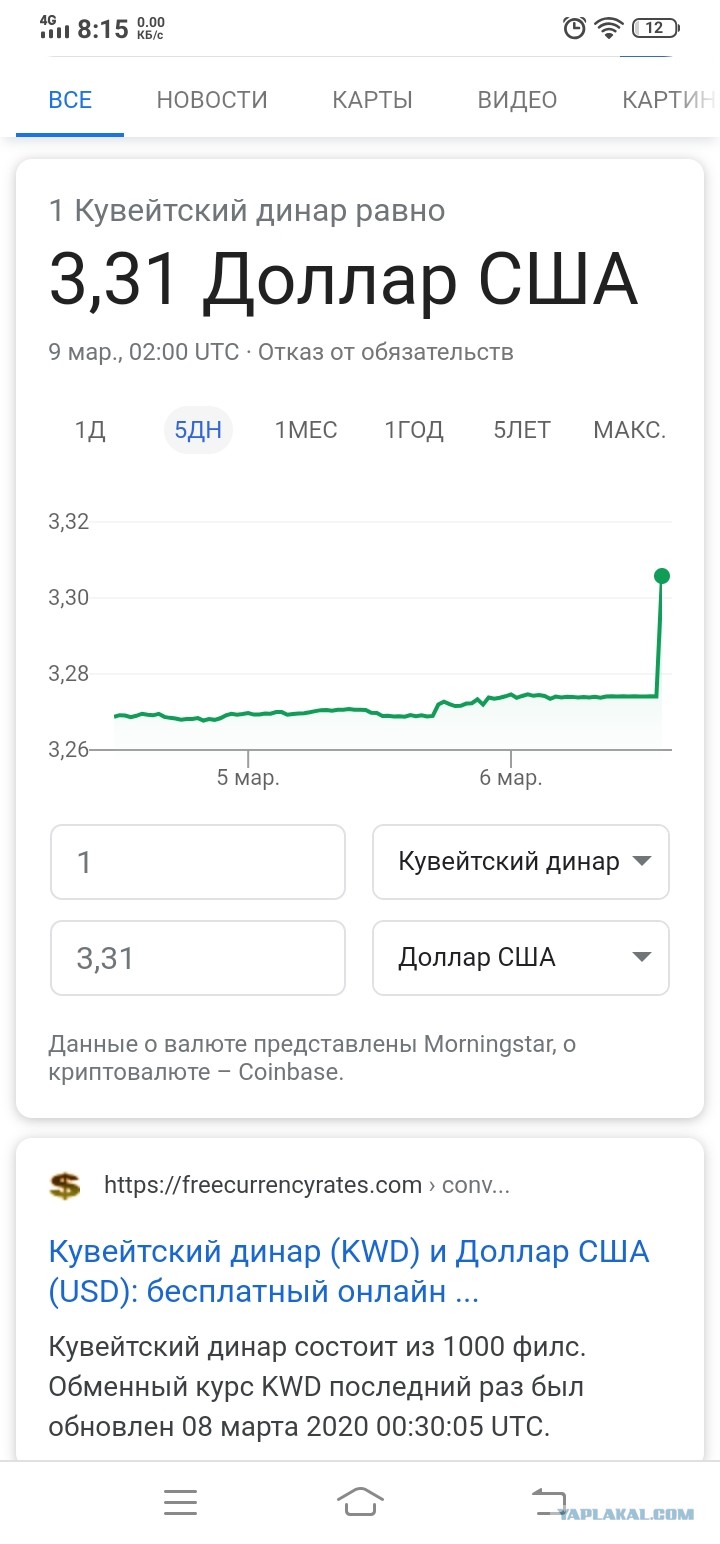Tap the battery indicator icon
Screen dimensions: 720x1544
(x=656, y=29)
